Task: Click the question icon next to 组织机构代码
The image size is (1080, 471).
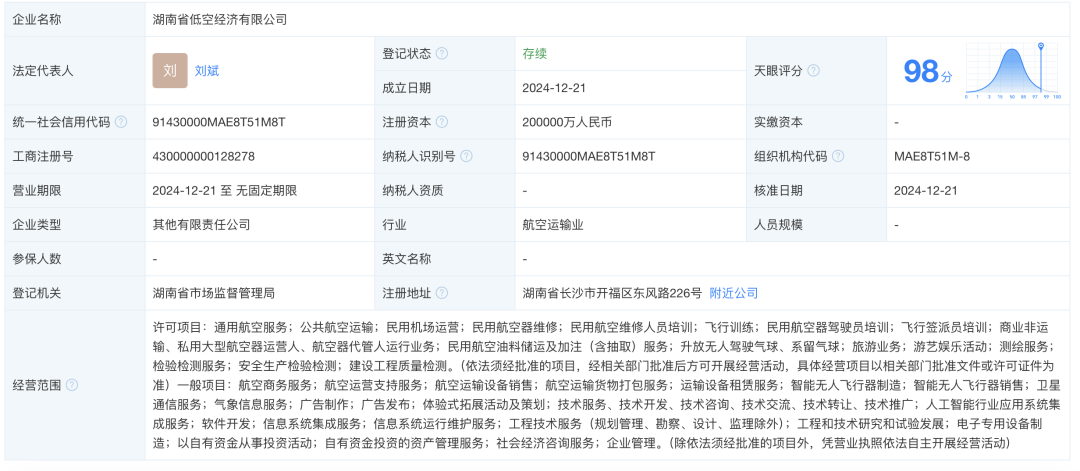Action: point(837,156)
